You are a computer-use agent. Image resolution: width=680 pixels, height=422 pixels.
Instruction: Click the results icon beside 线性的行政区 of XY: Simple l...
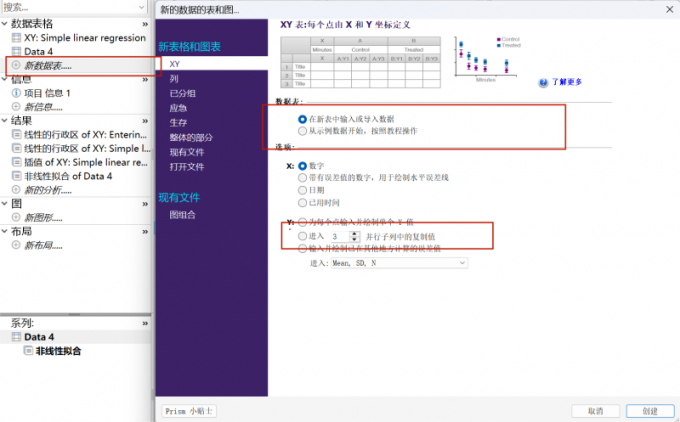pyautogui.click(x=16, y=148)
